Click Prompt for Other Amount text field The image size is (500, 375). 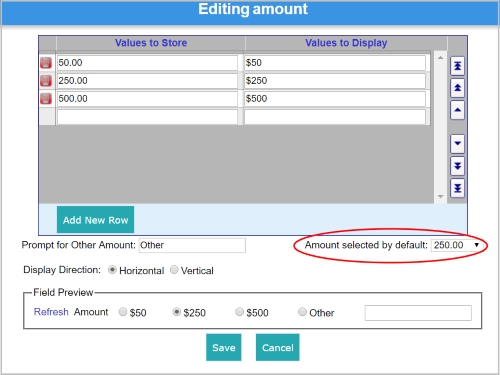coord(192,245)
